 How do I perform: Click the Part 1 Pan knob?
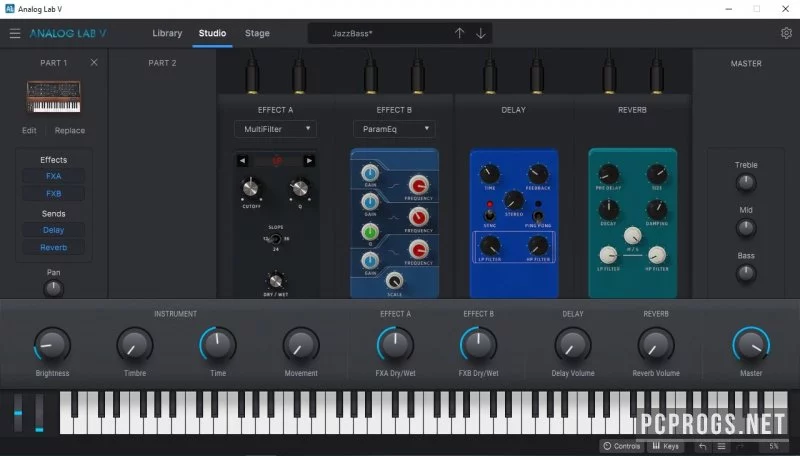click(54, 289)
